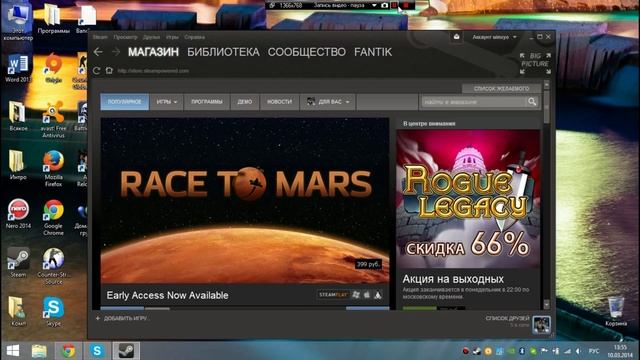
Task: Open Google Chrome desktop shortcut
Action: [x=53, y=217]
